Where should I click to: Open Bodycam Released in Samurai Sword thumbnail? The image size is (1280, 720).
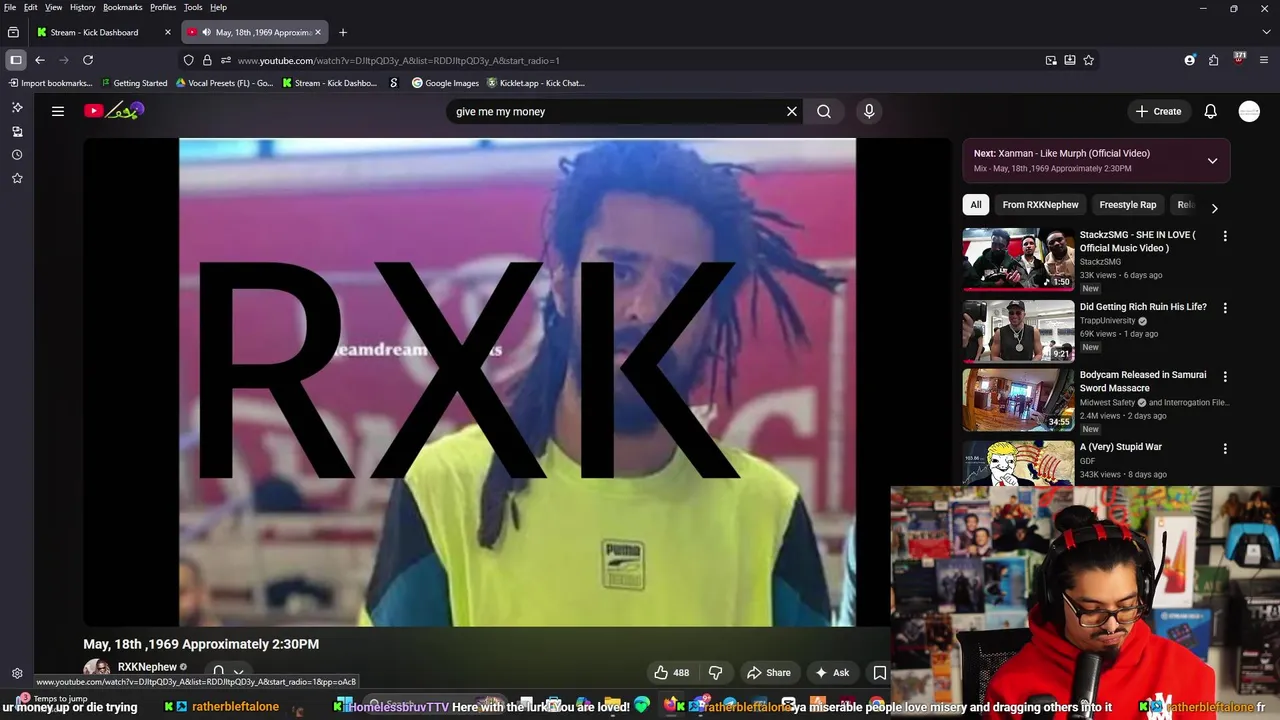pos(1018,399)
